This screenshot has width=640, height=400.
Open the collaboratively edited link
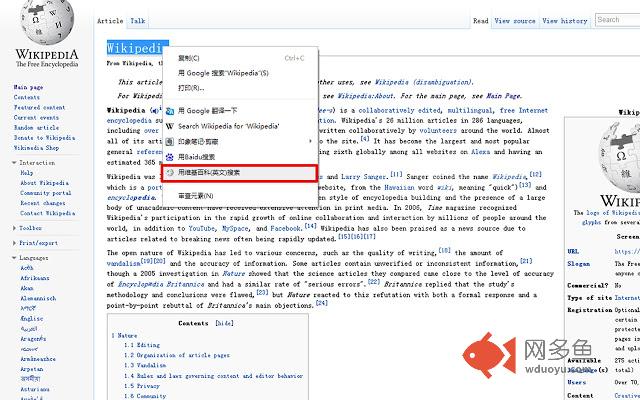399,111
